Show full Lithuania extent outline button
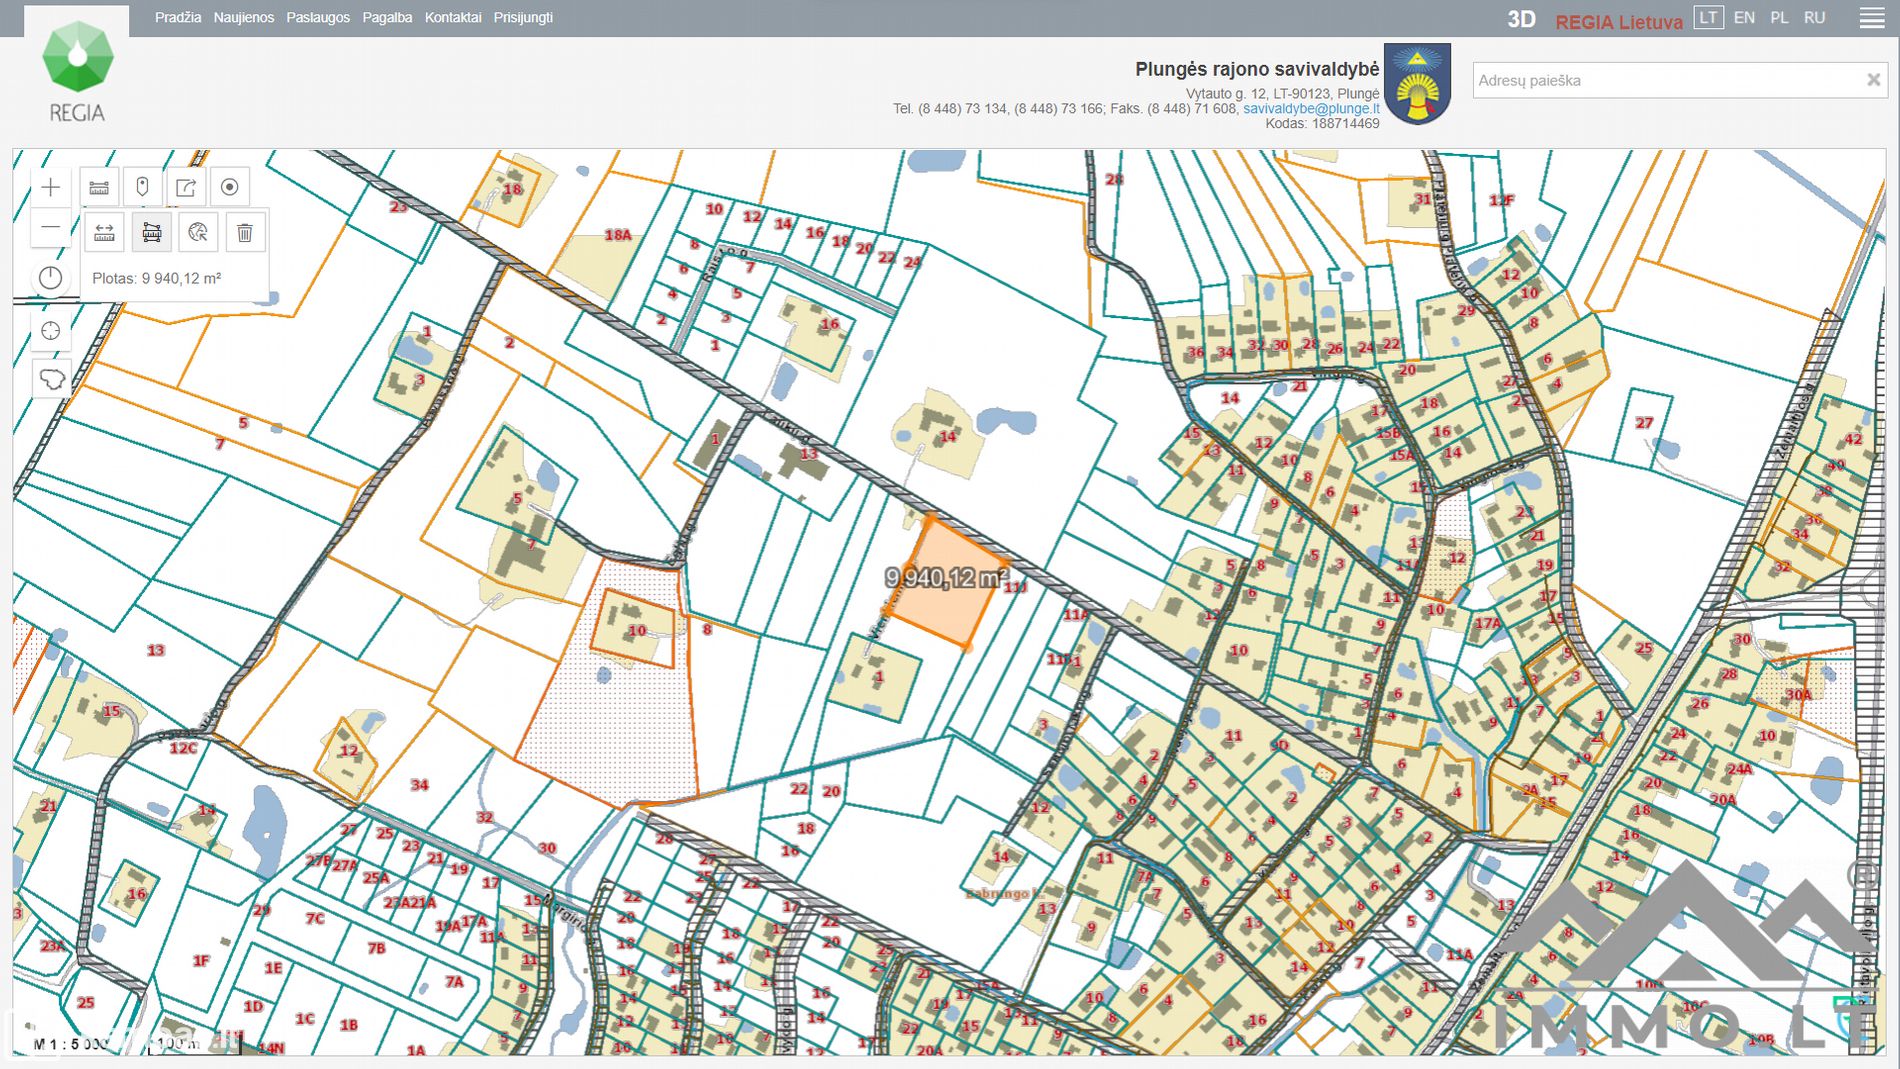This screenshot has width=1900, height=1069. coord(51,379)
